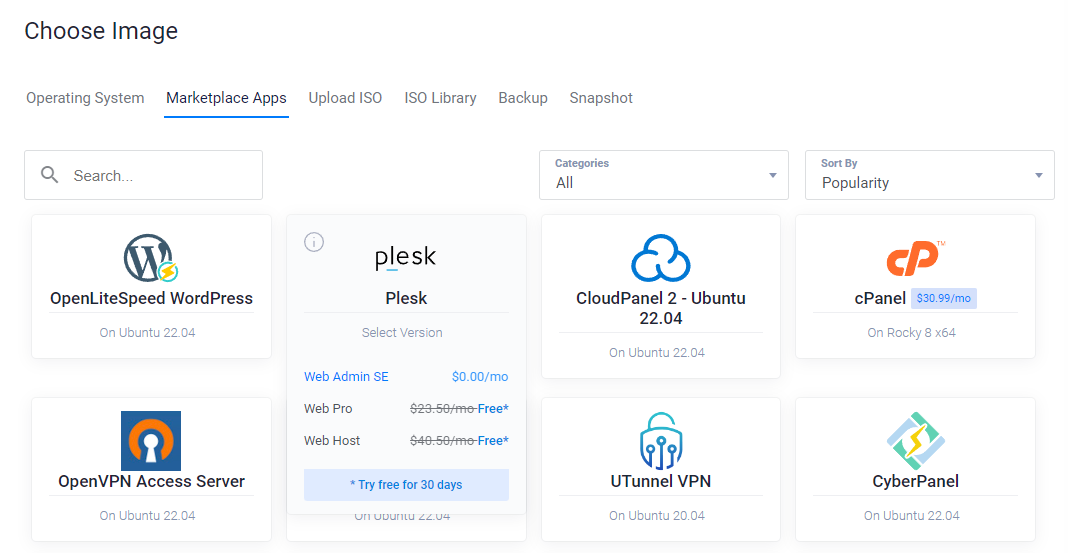The width and height of the screenshot is (1068, 553).
Task: Click the cPanel title text
Action: point(880,298)
